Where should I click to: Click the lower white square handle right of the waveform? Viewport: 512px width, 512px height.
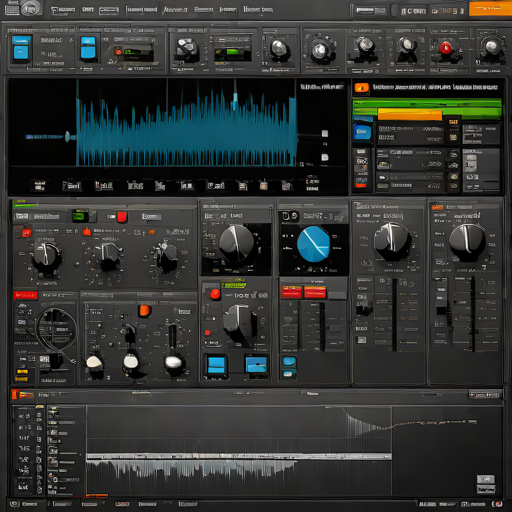[325, 157]
